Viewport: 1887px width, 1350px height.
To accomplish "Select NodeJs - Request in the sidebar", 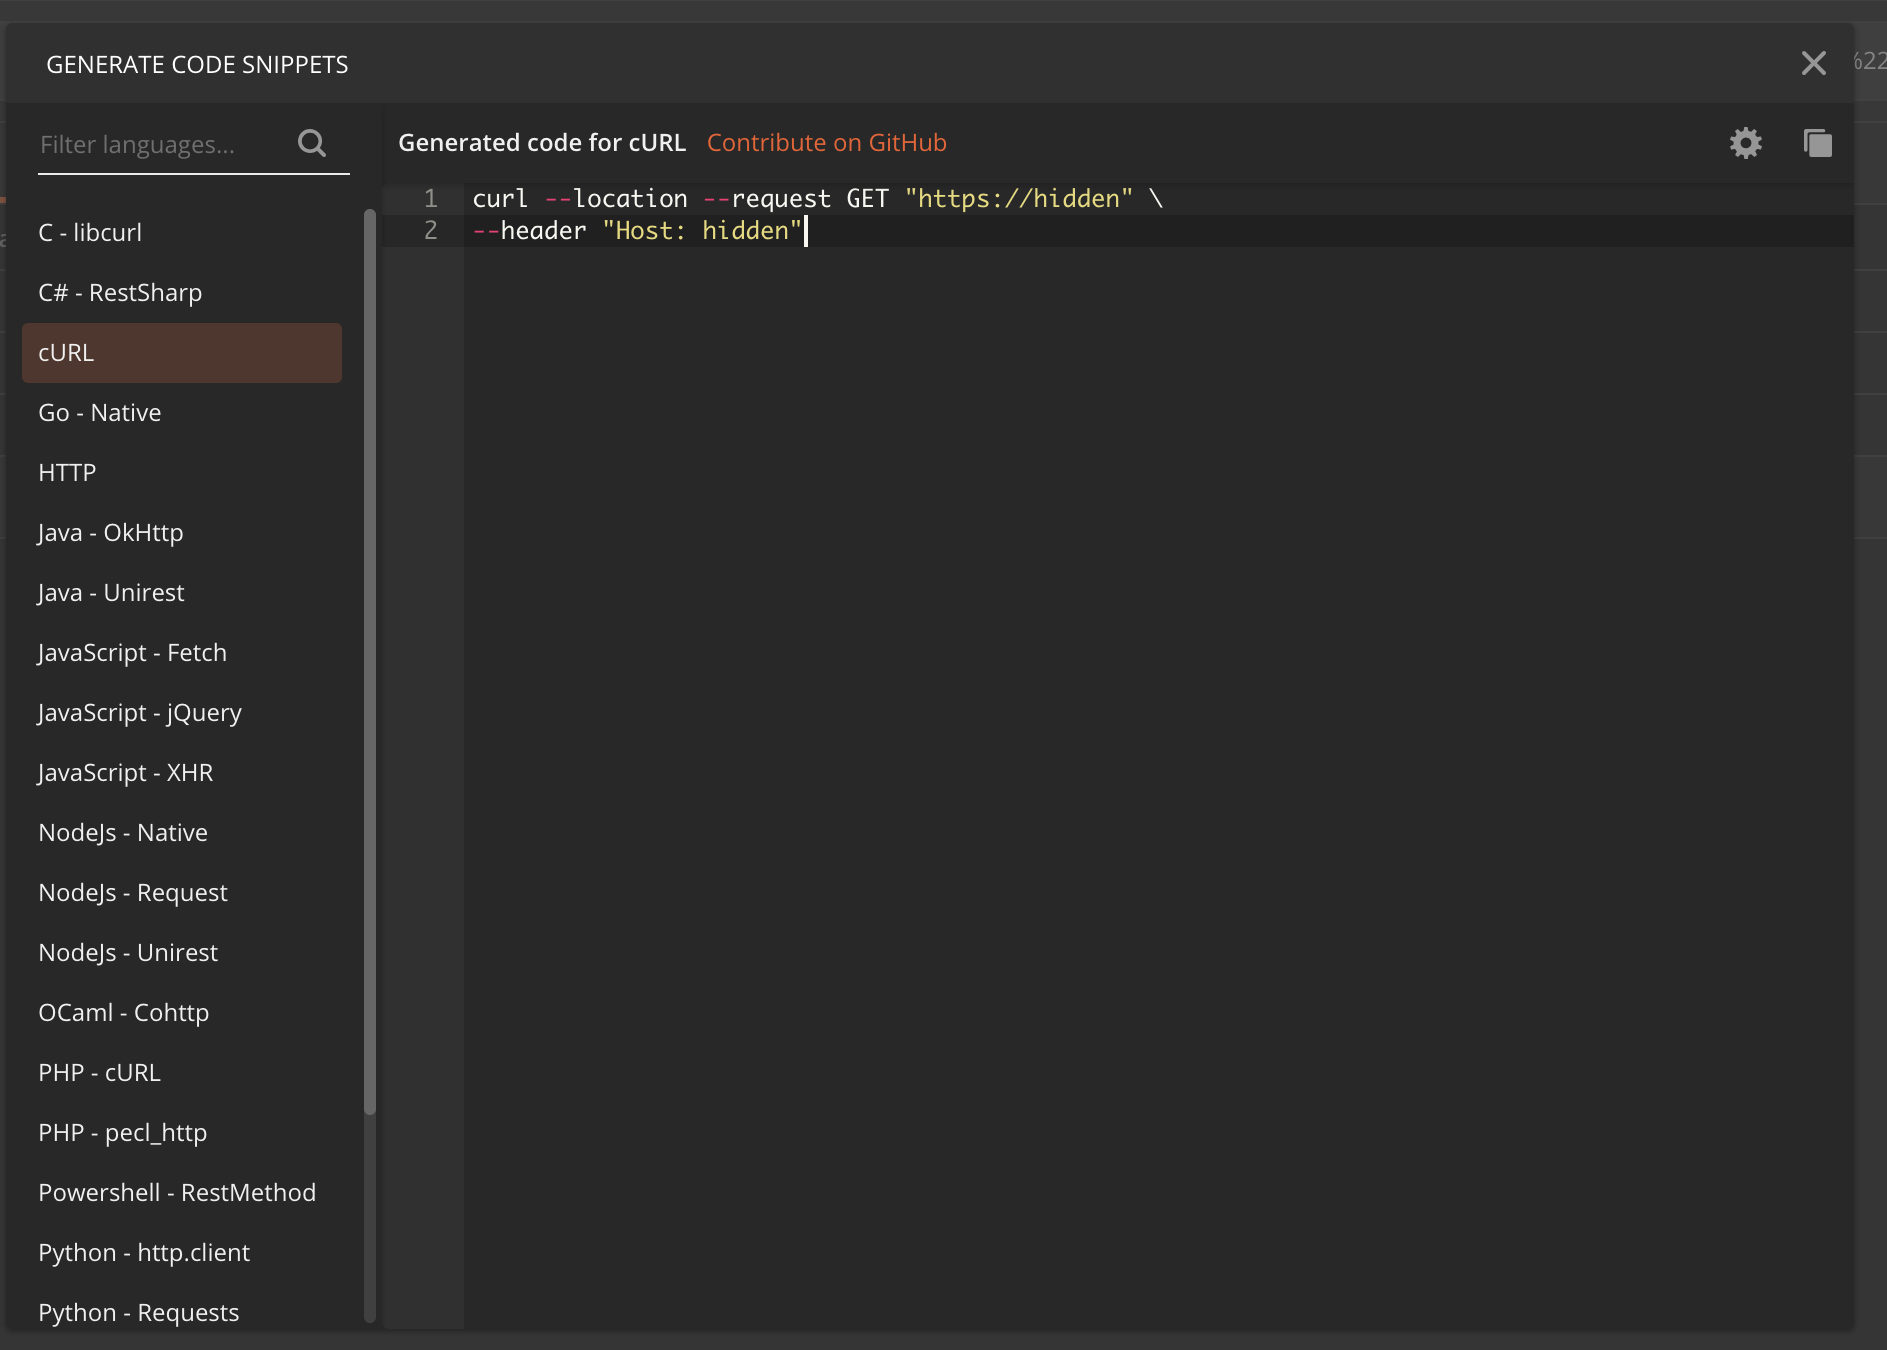I will [x=133, y=892].
